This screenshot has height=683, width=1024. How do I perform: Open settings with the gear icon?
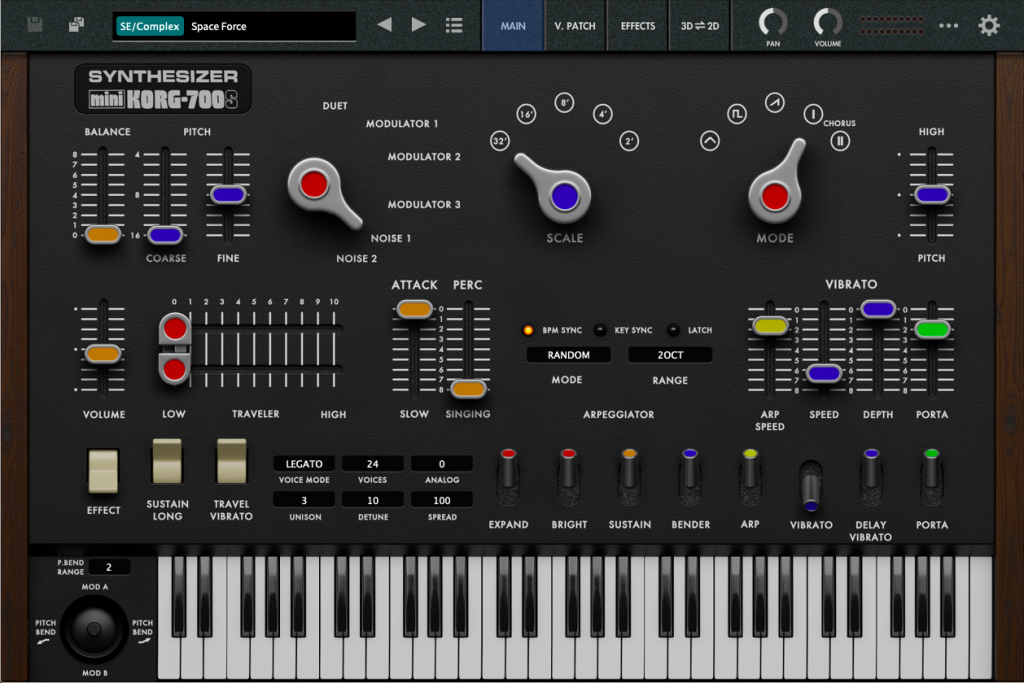[x=989, y=25]
